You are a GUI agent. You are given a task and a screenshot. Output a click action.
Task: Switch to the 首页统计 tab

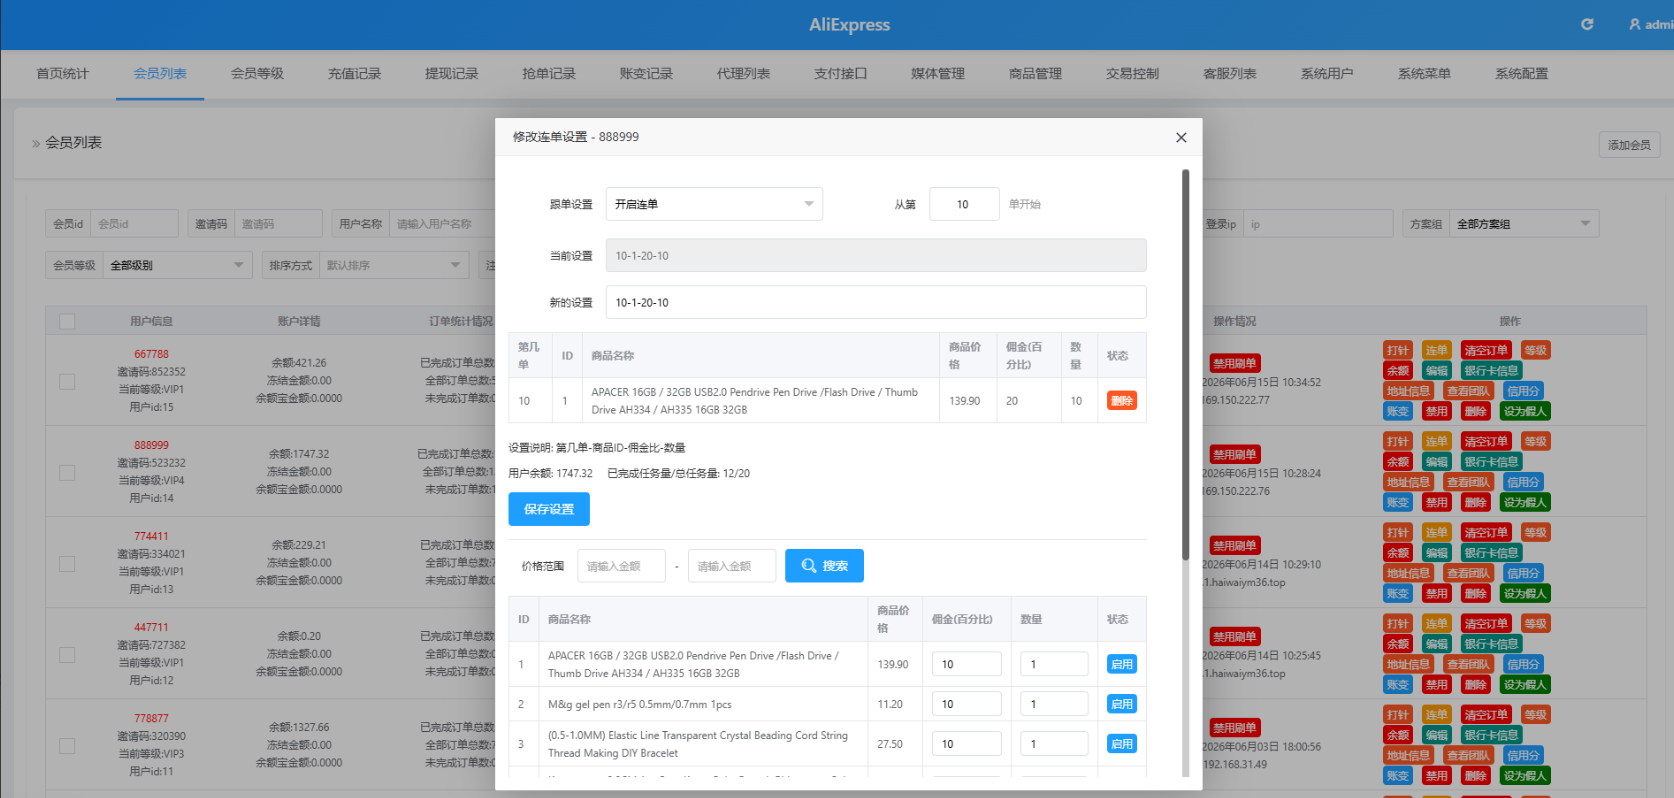coord(62,74)
